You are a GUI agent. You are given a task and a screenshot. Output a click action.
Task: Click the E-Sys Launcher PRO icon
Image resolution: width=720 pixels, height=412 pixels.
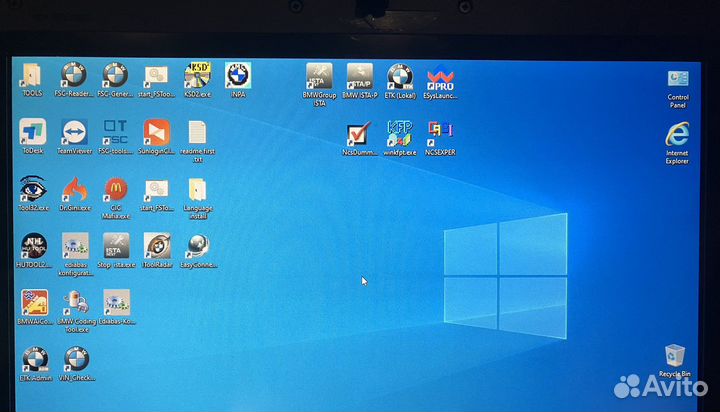(440, 76)
